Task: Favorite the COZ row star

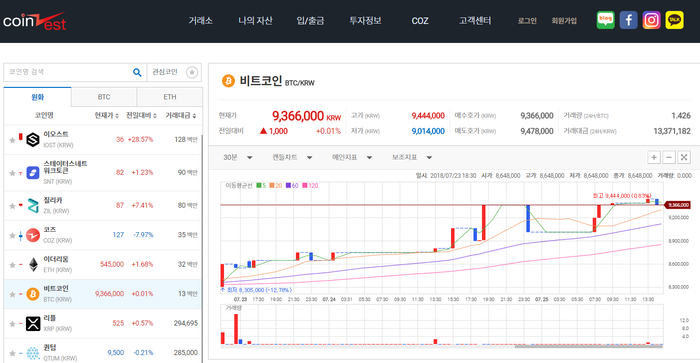Action: coord(12,235)
